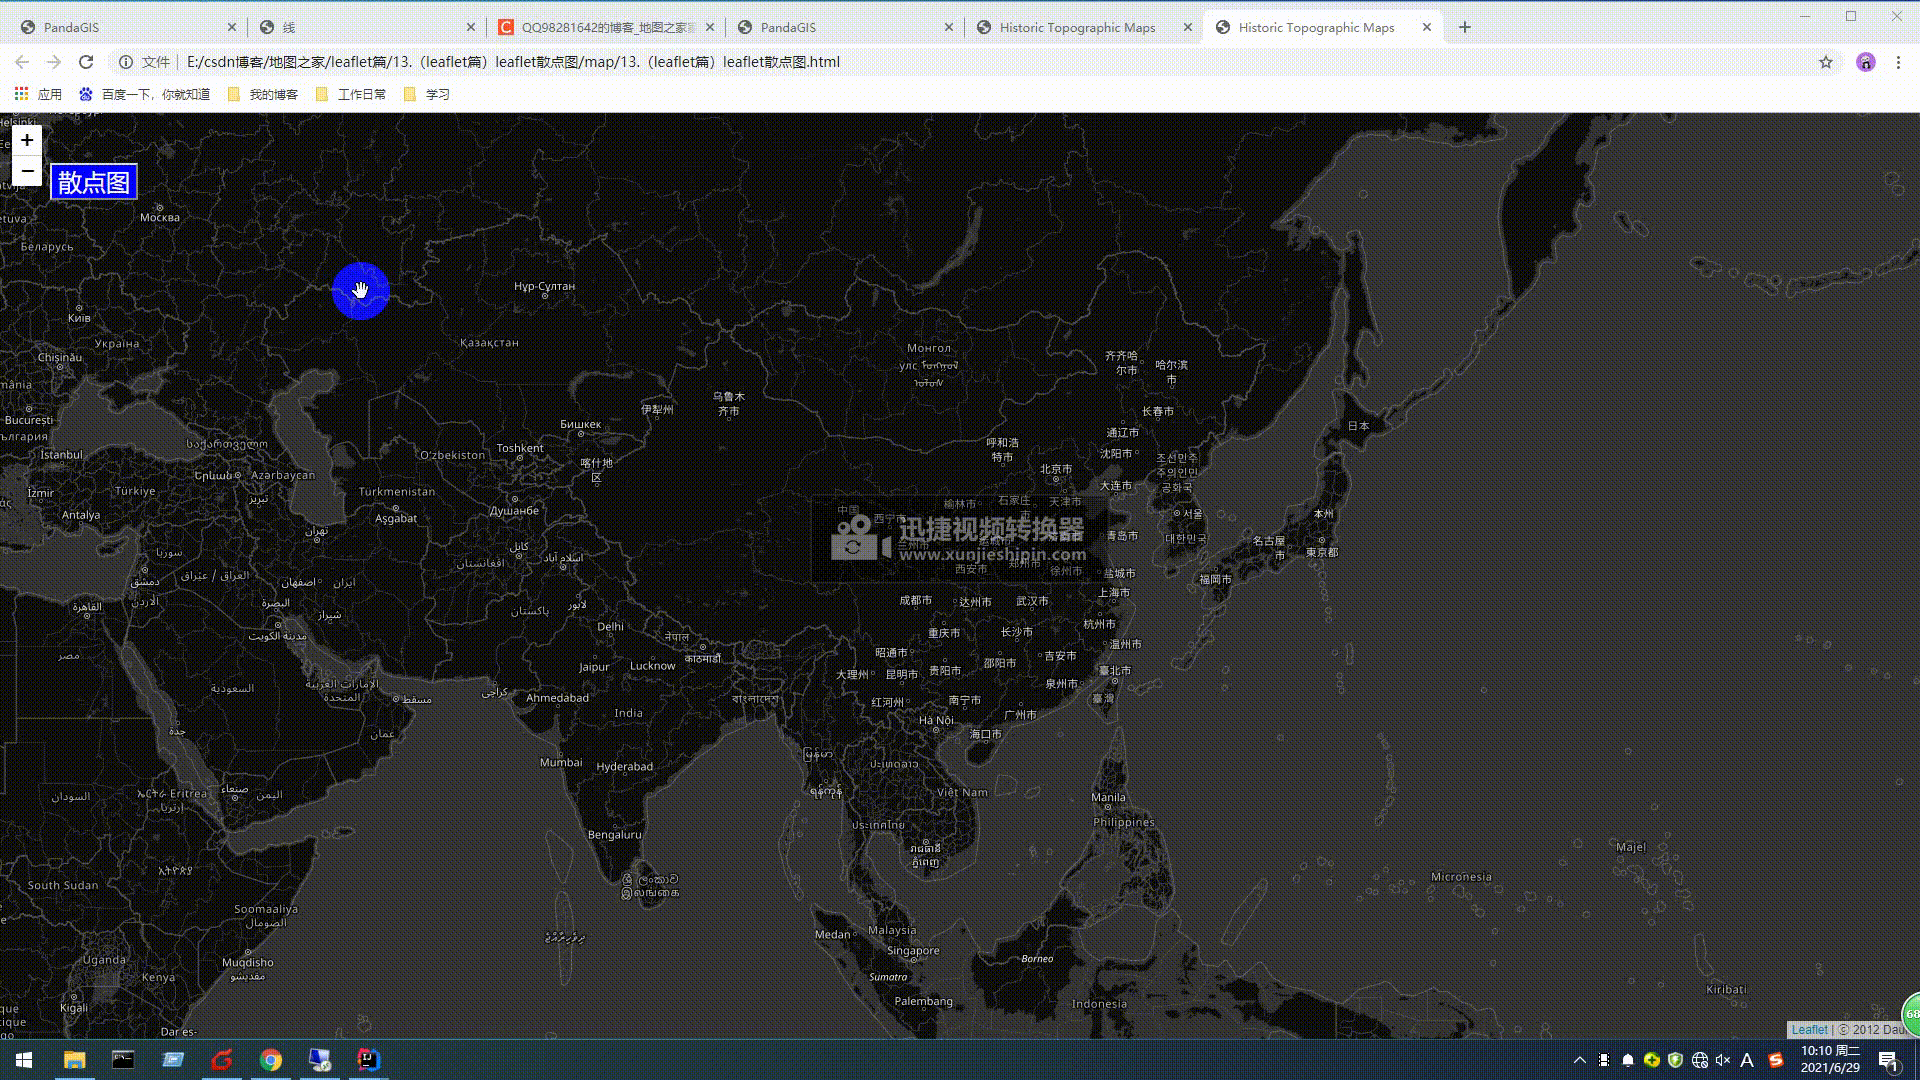Click the blue circle marker on map
Screen dimensions: 1920x1080
(x=360, y=290)
